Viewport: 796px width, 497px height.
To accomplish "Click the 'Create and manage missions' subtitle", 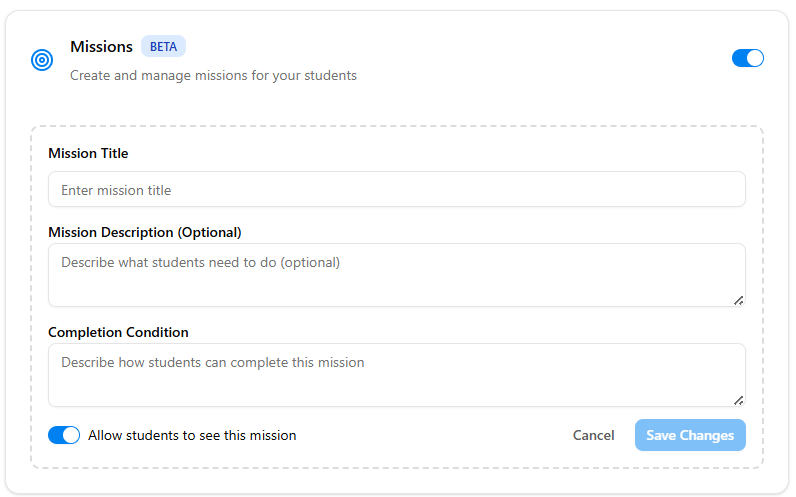I will click(213, 75).
